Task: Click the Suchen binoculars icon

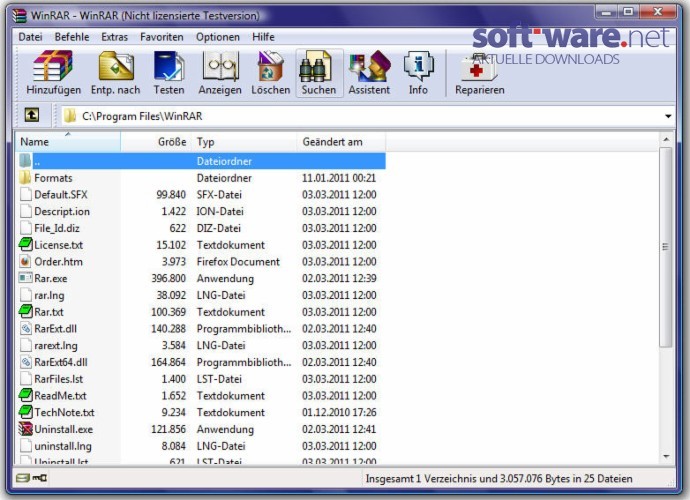Action: (315, 66)
